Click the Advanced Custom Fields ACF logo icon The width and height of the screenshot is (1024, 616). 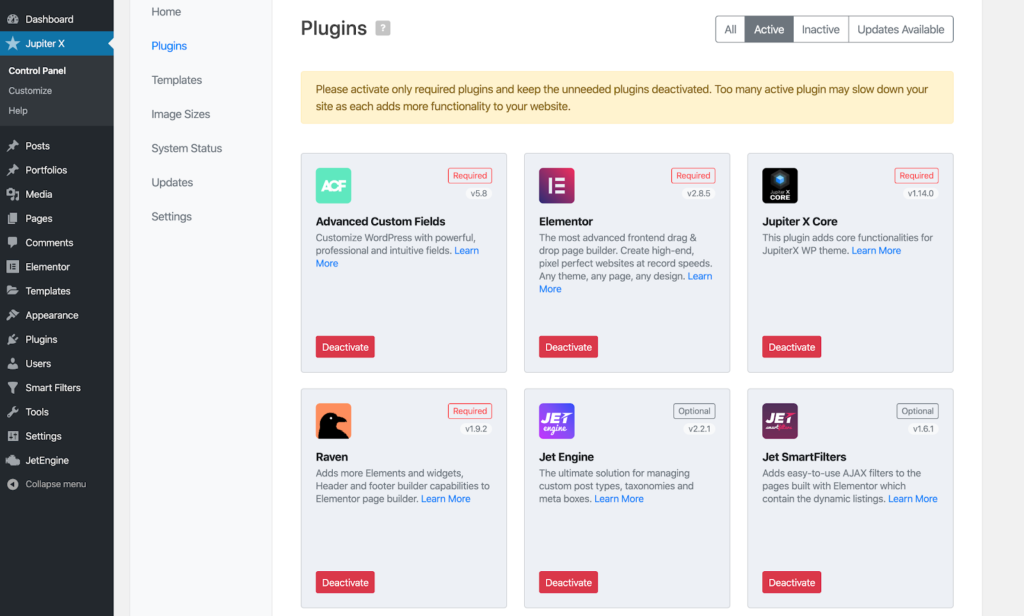coord(333,186)
